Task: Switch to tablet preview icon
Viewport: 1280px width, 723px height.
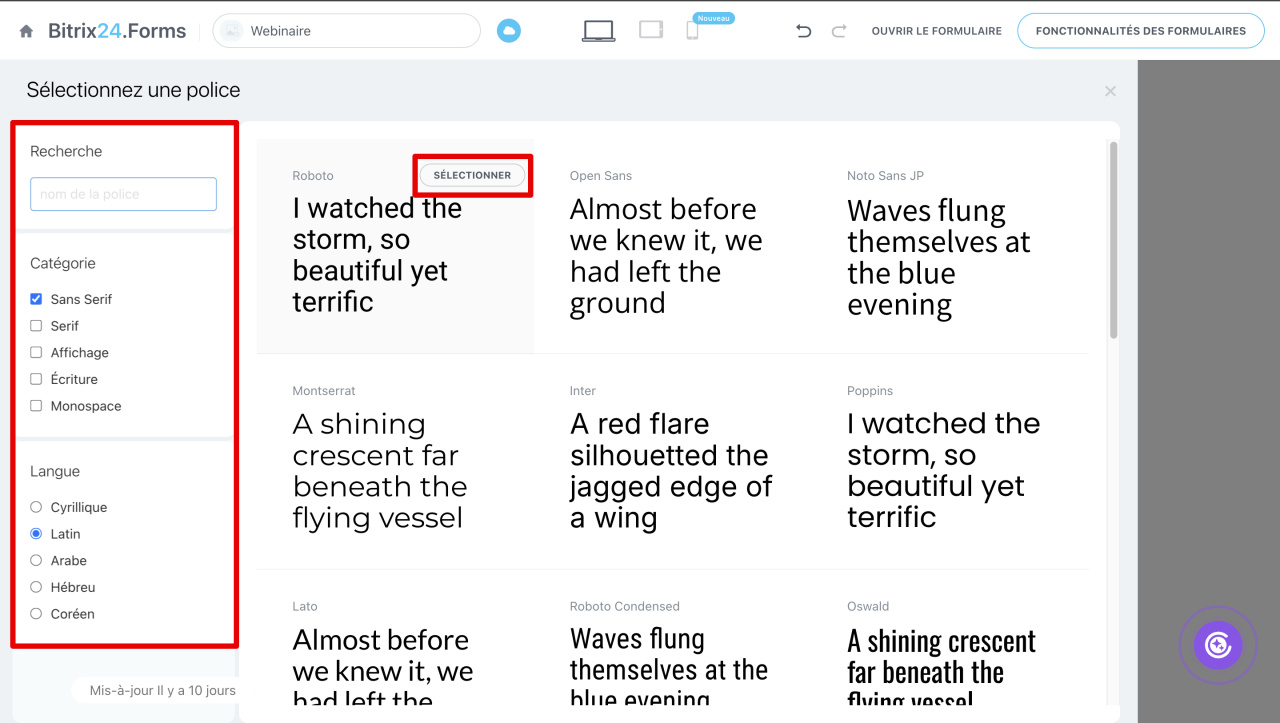Action: point(651,30)
